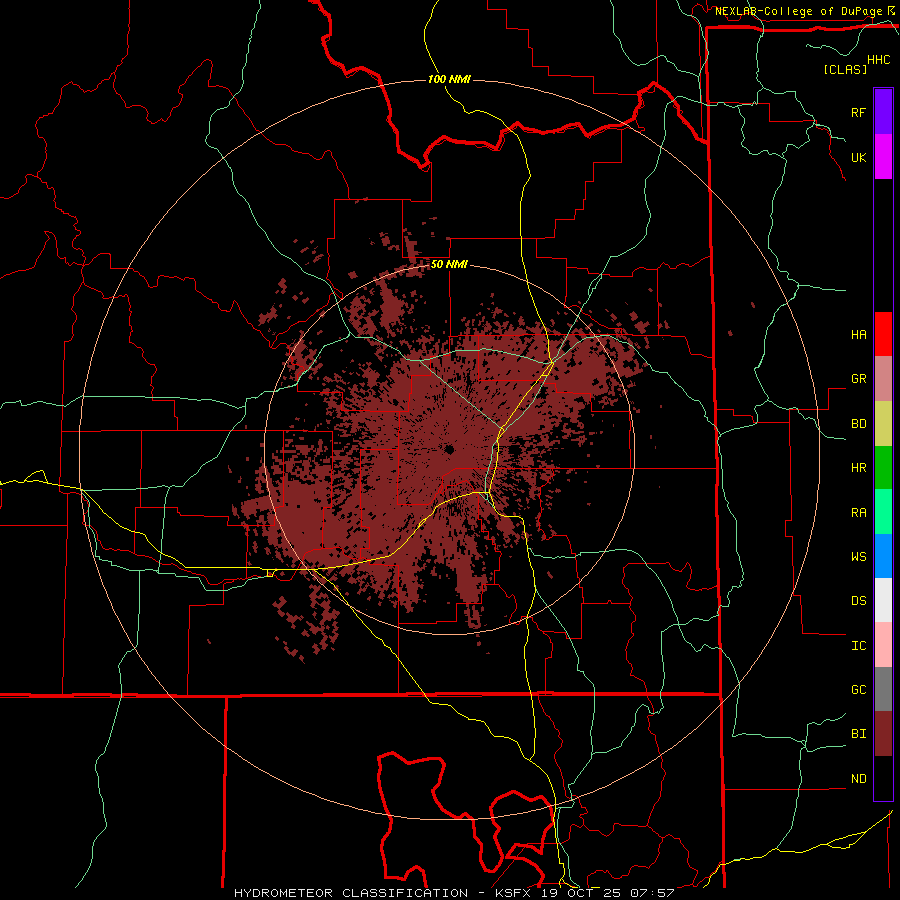Click the RF purple legend swatch
This screenshot has width=900, height=900.
pyautogui.click(x=883, y=112)
